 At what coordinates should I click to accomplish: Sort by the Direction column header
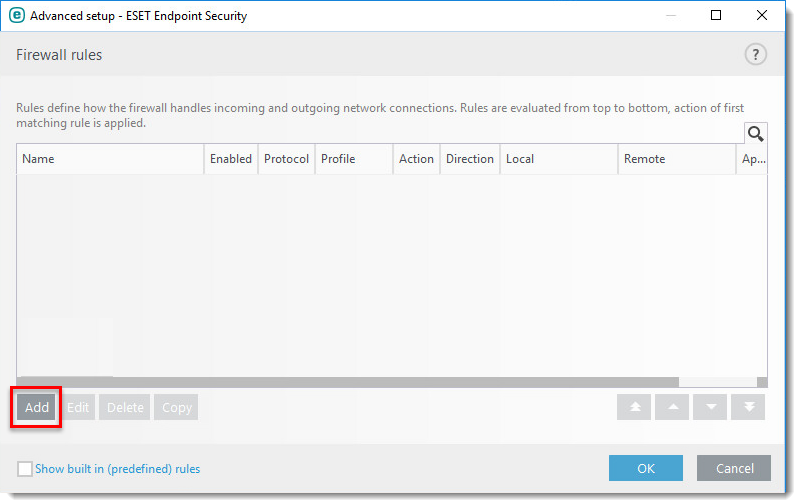pyautogui.click(x=469, y=159)
